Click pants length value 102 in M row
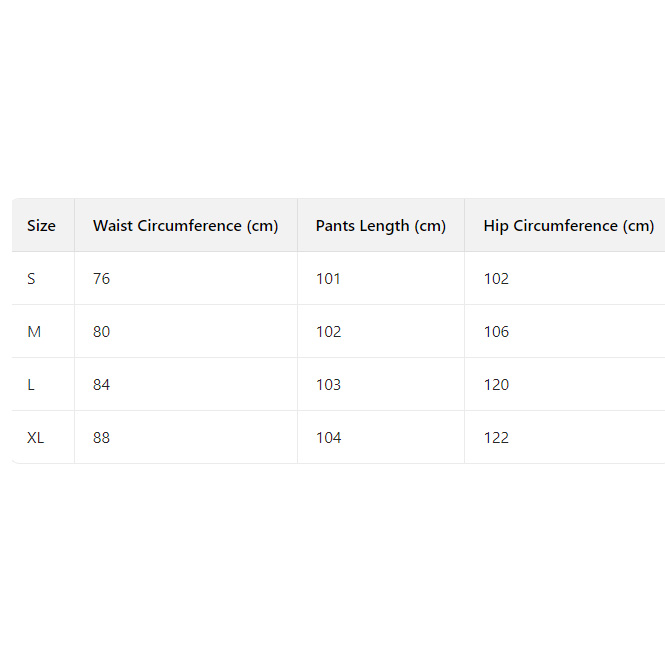 point(328,332)
